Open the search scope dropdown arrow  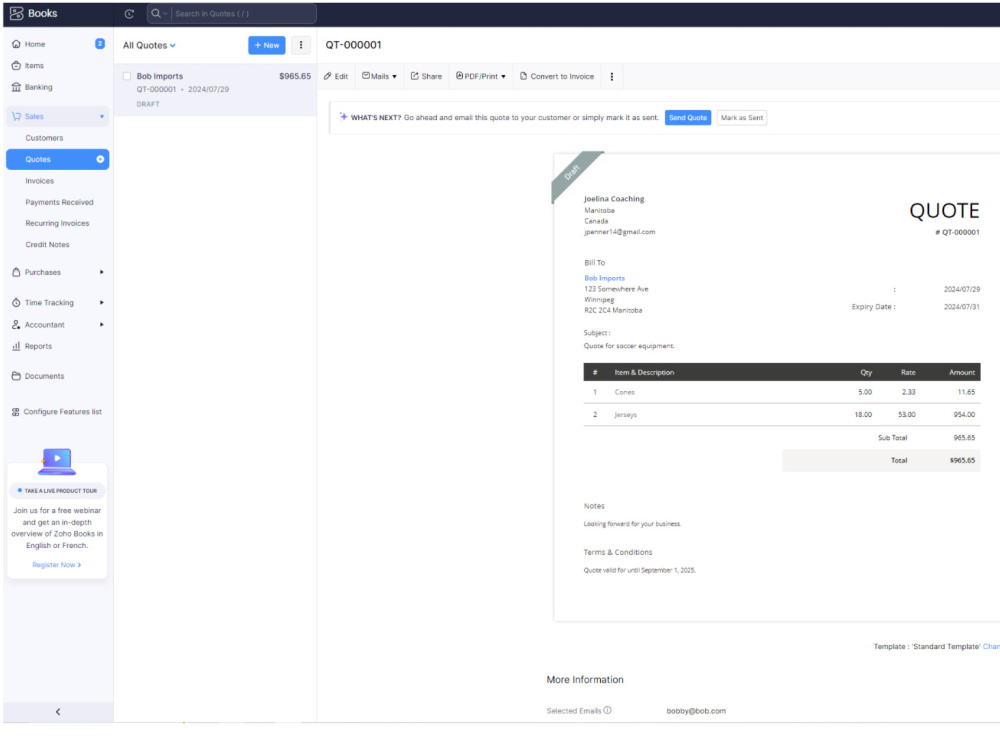click(x=165, y=13)
